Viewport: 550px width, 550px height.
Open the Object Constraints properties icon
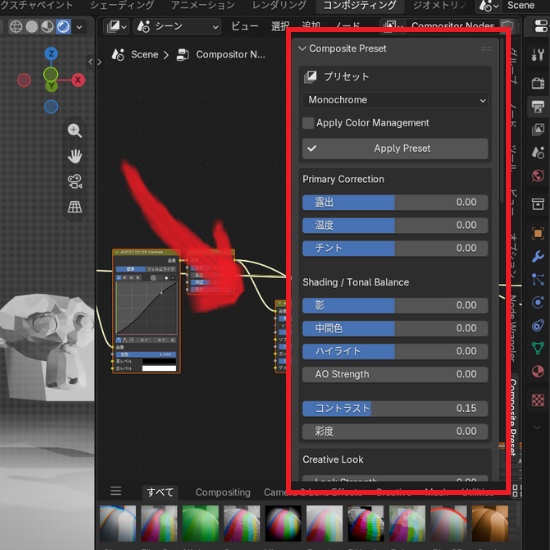click(538, 326)
